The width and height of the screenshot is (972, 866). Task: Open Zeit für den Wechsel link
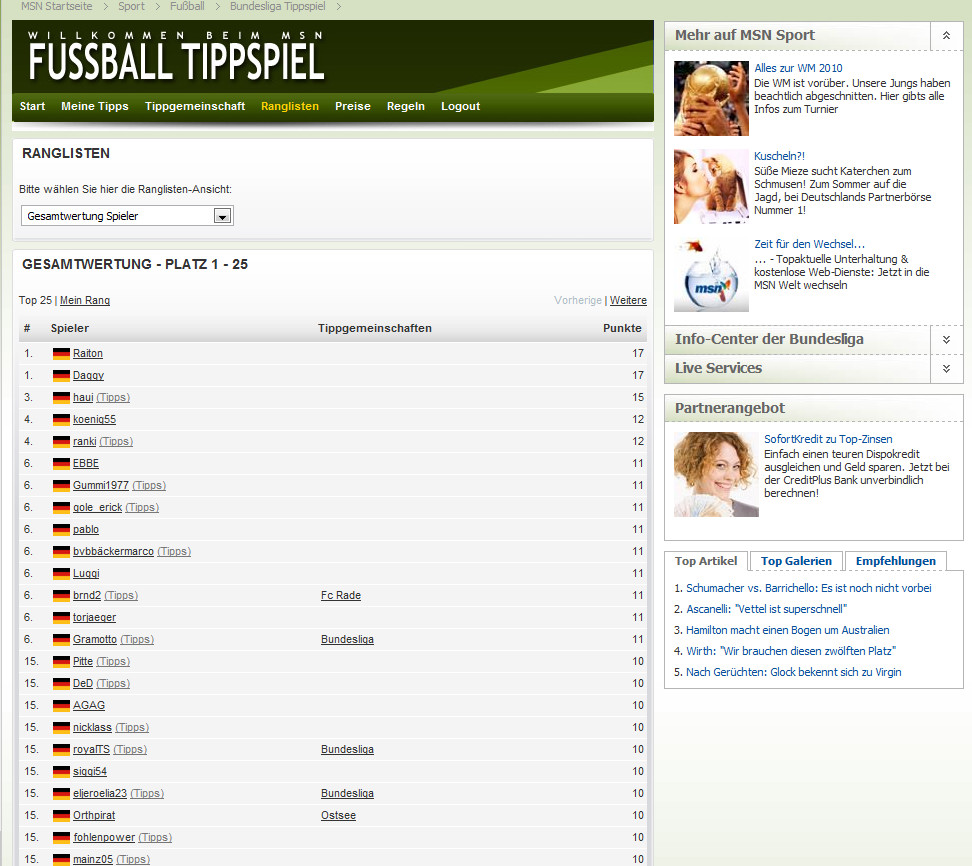(x=809, y=244)
